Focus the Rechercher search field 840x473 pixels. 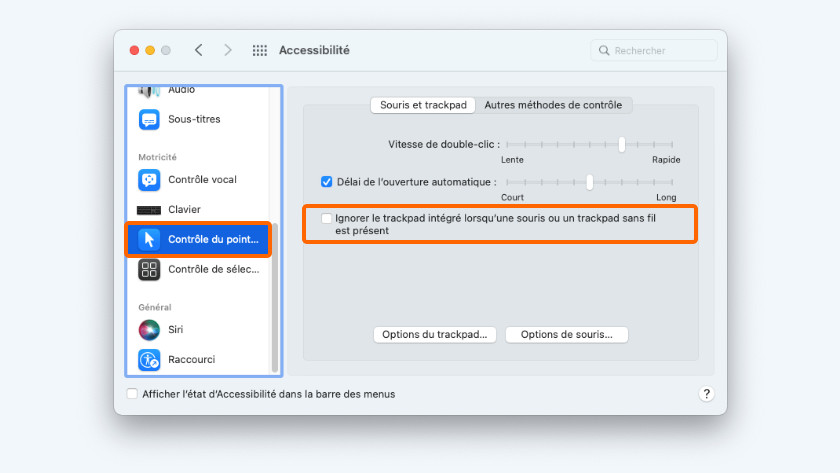pyautogui.click(x=654, y=50)
